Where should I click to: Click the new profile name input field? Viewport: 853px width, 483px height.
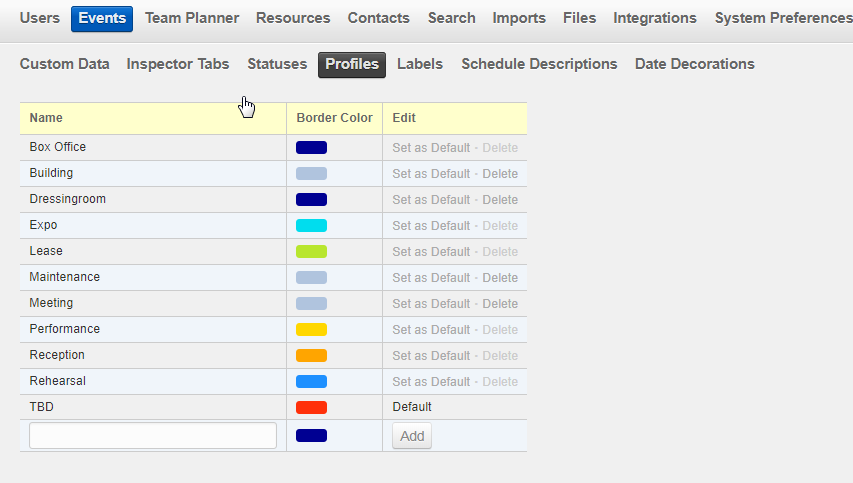point(153,436)
